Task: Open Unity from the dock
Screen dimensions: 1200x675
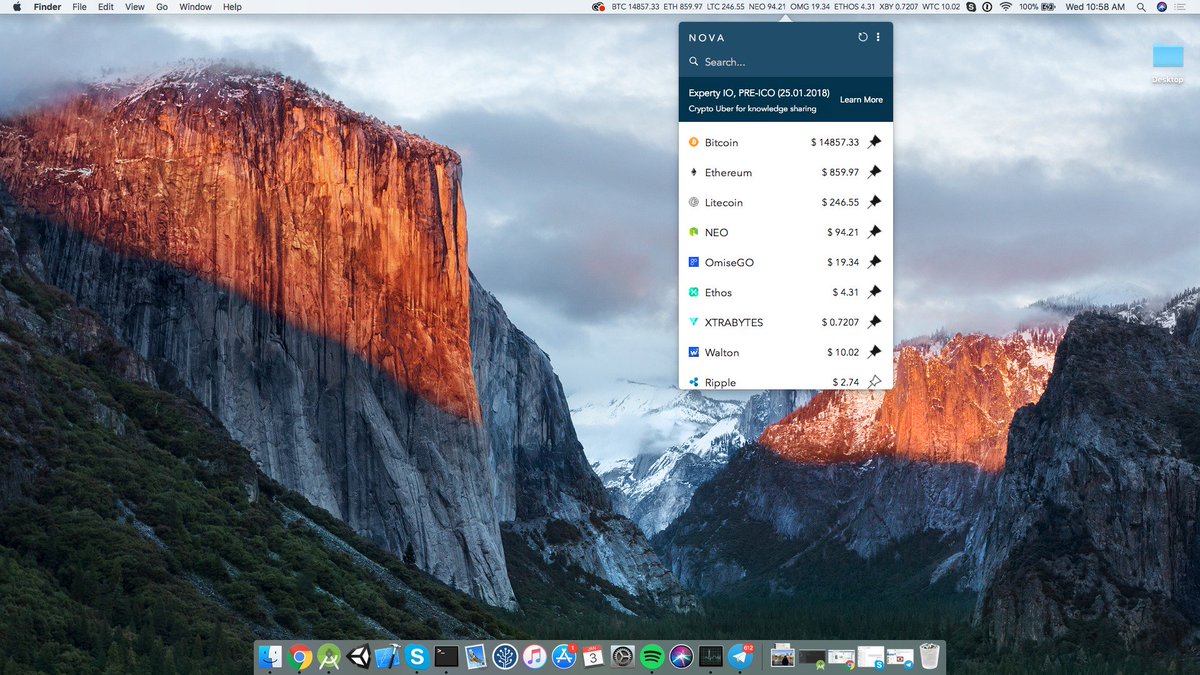Action: (x=358, y=656)
